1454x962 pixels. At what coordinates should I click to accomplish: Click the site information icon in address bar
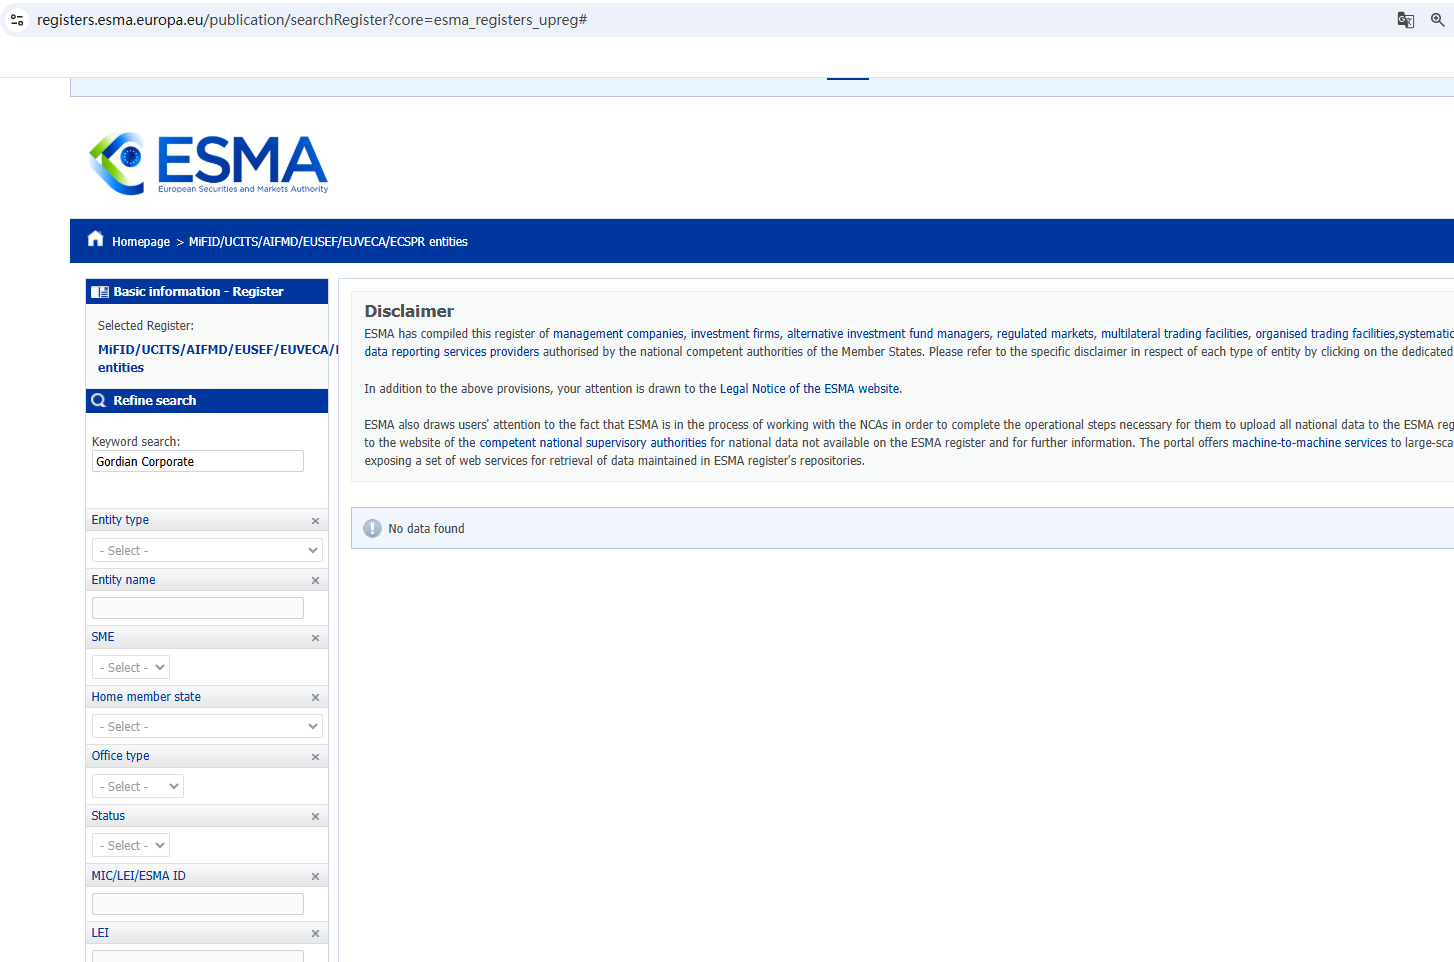click(x=17, y=20)
